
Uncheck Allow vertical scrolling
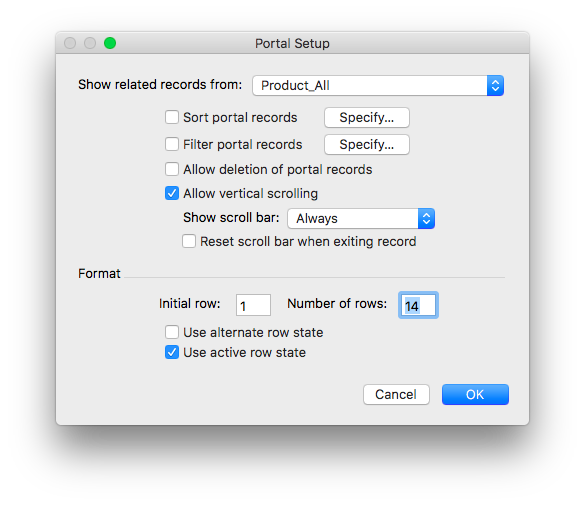tap(172, 193)
